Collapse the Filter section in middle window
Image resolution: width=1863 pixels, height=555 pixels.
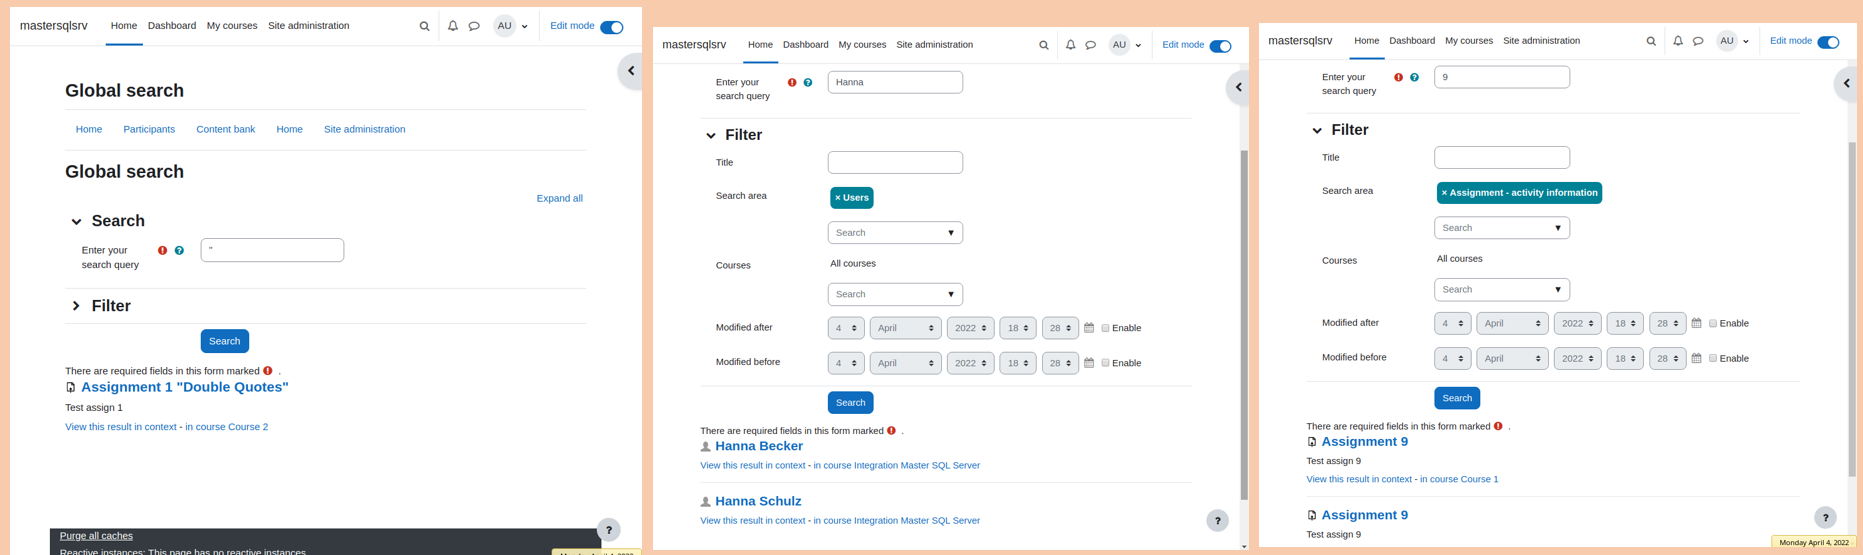click(711, 136)
